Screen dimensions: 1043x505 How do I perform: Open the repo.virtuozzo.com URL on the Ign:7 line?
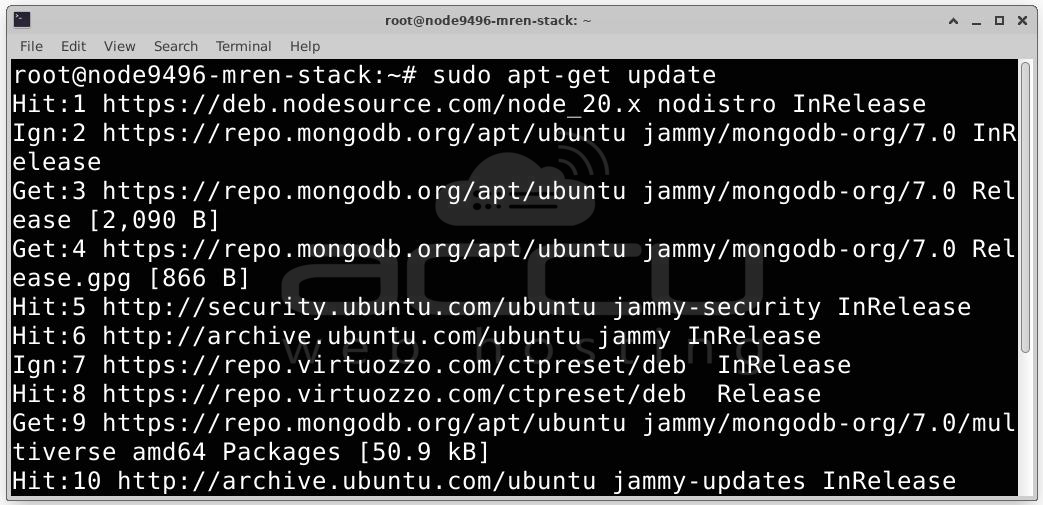point(394,365)
